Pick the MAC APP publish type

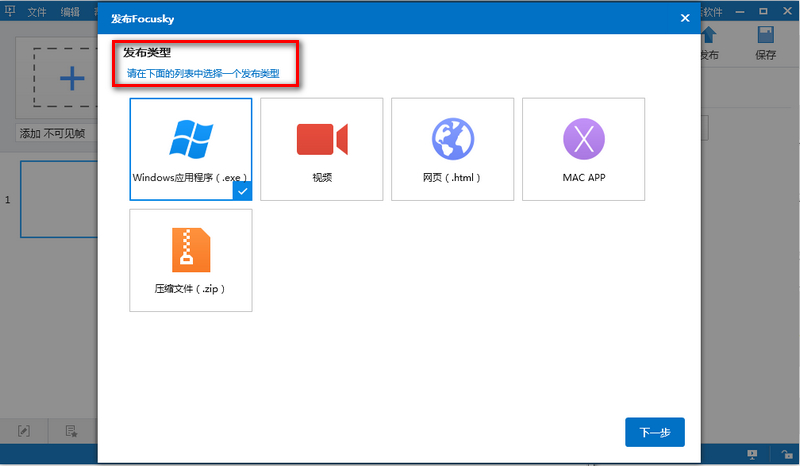(583, 148)
